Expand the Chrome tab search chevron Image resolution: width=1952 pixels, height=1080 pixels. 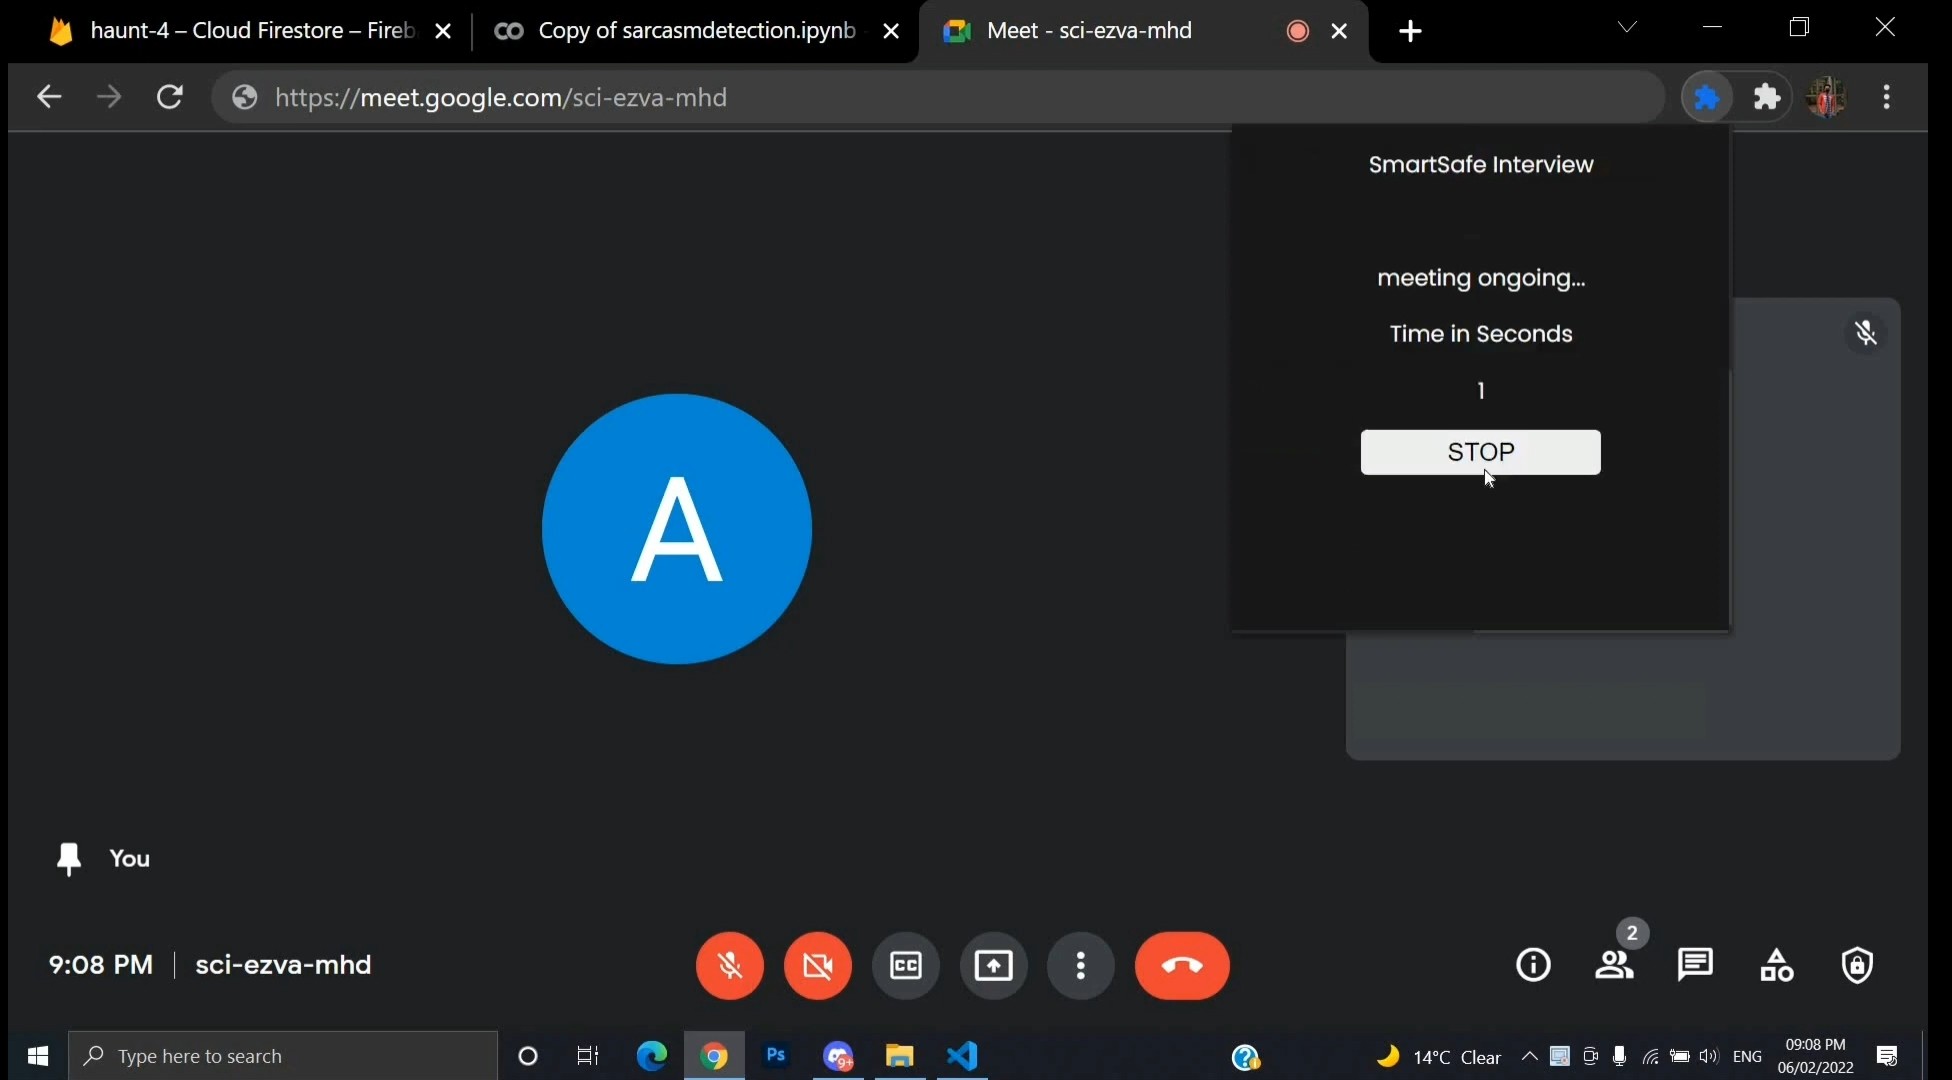click(x=1627, y=28)
